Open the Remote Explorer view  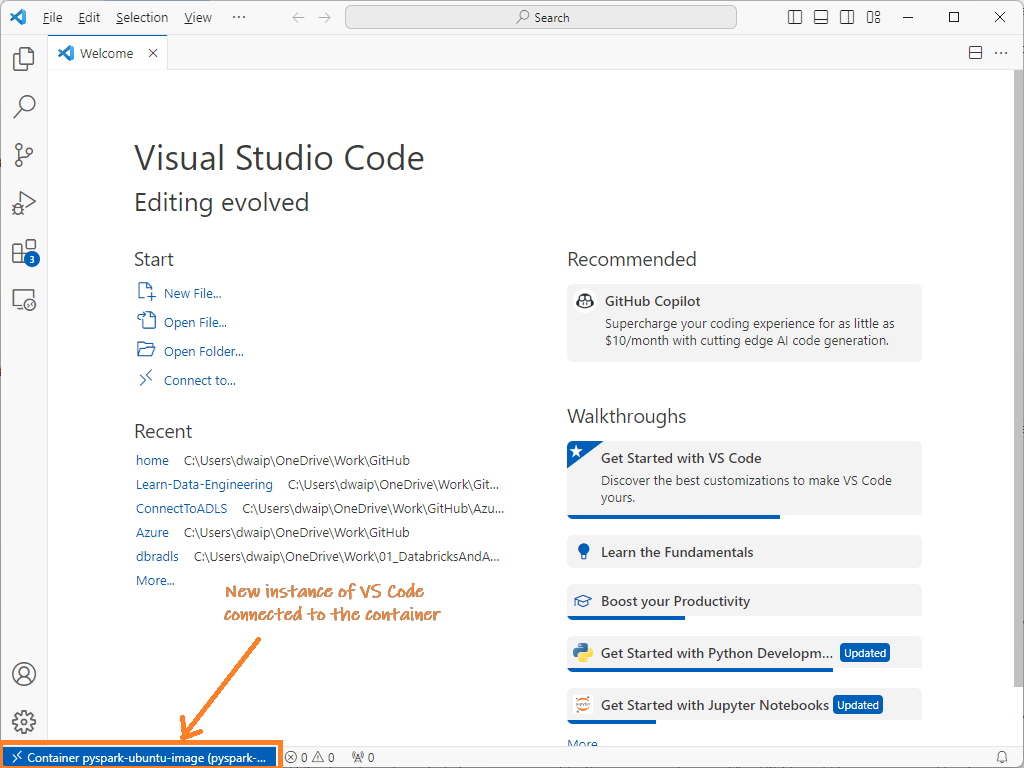[x=24, y=300]
